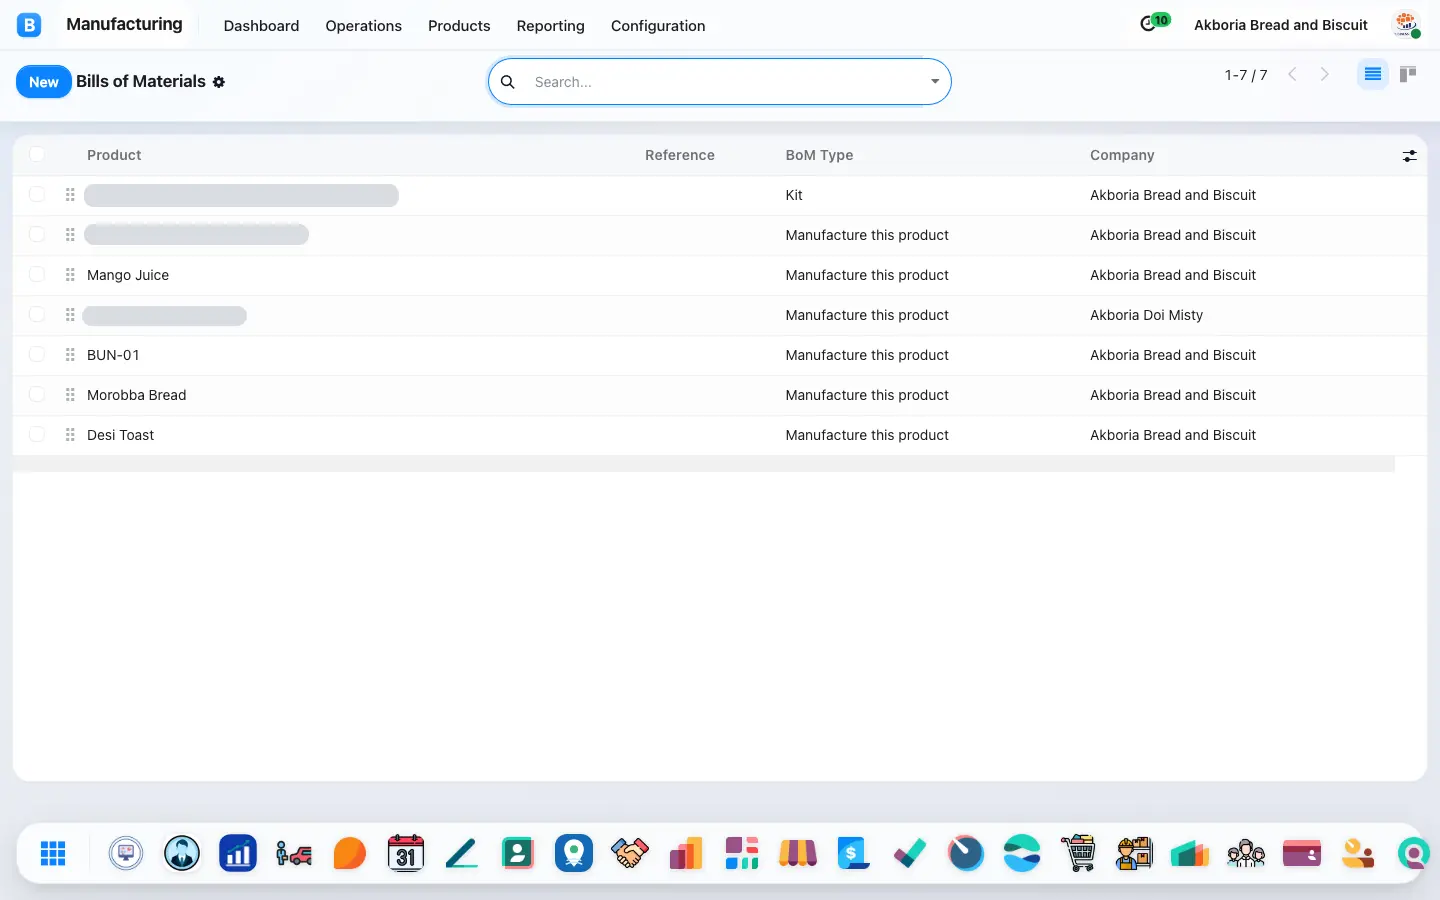
Task: Switch to kanban view
Action: point(1408,74)
